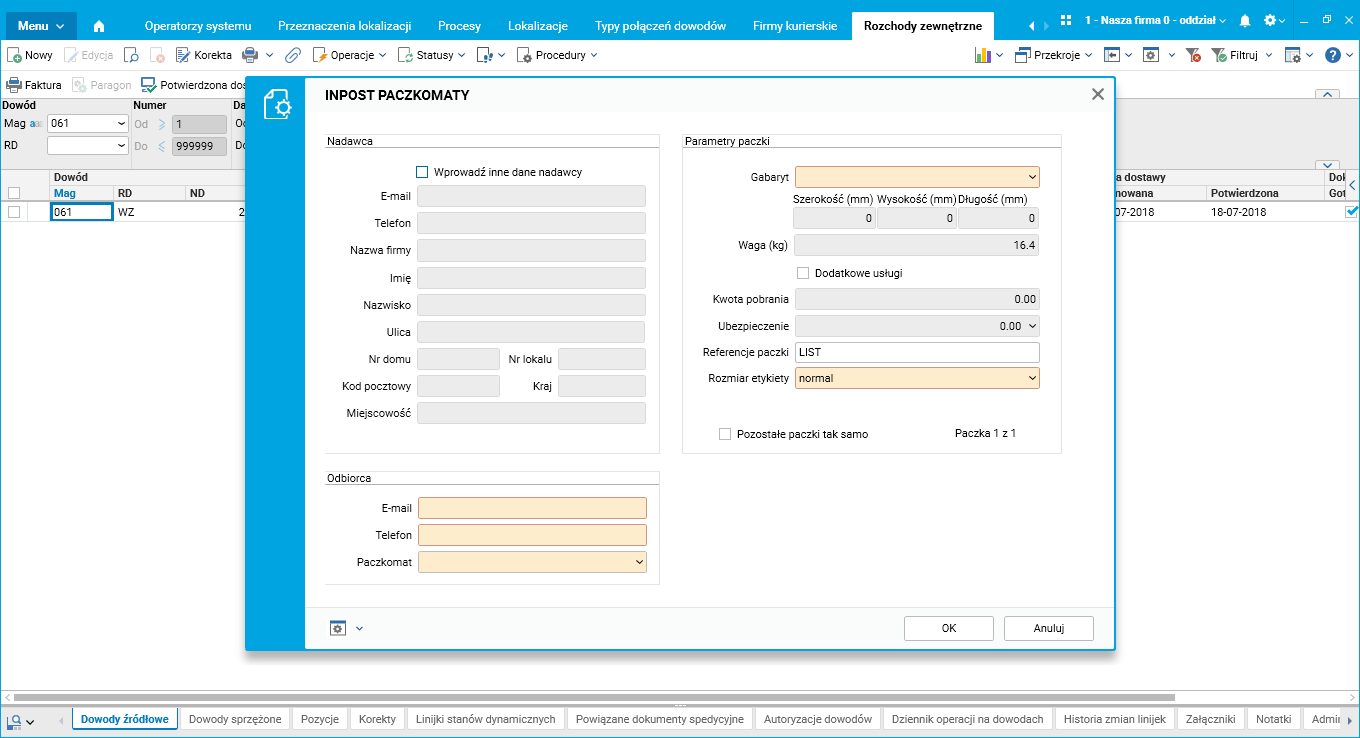
Task: Toggle the select-all checkbox in table header
Action: [14, 193]
